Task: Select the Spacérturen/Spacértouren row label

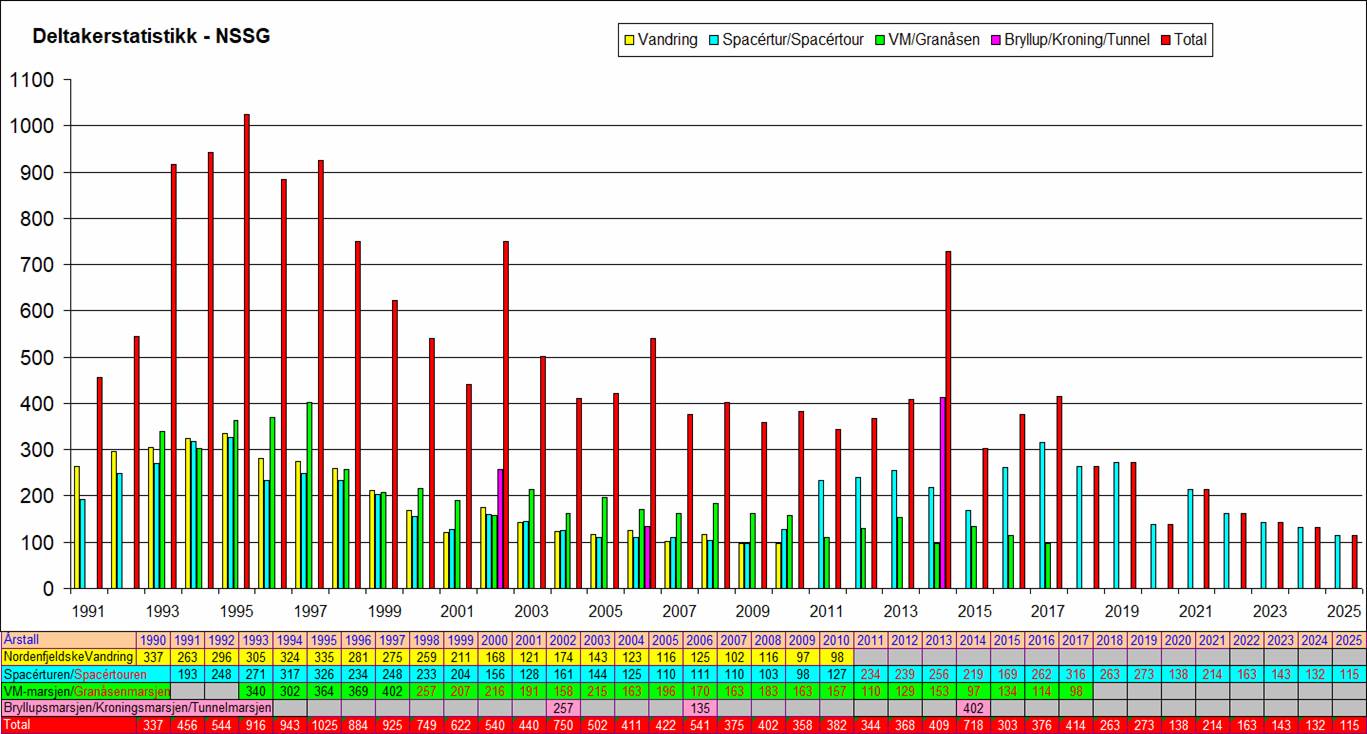Action: 68,674
